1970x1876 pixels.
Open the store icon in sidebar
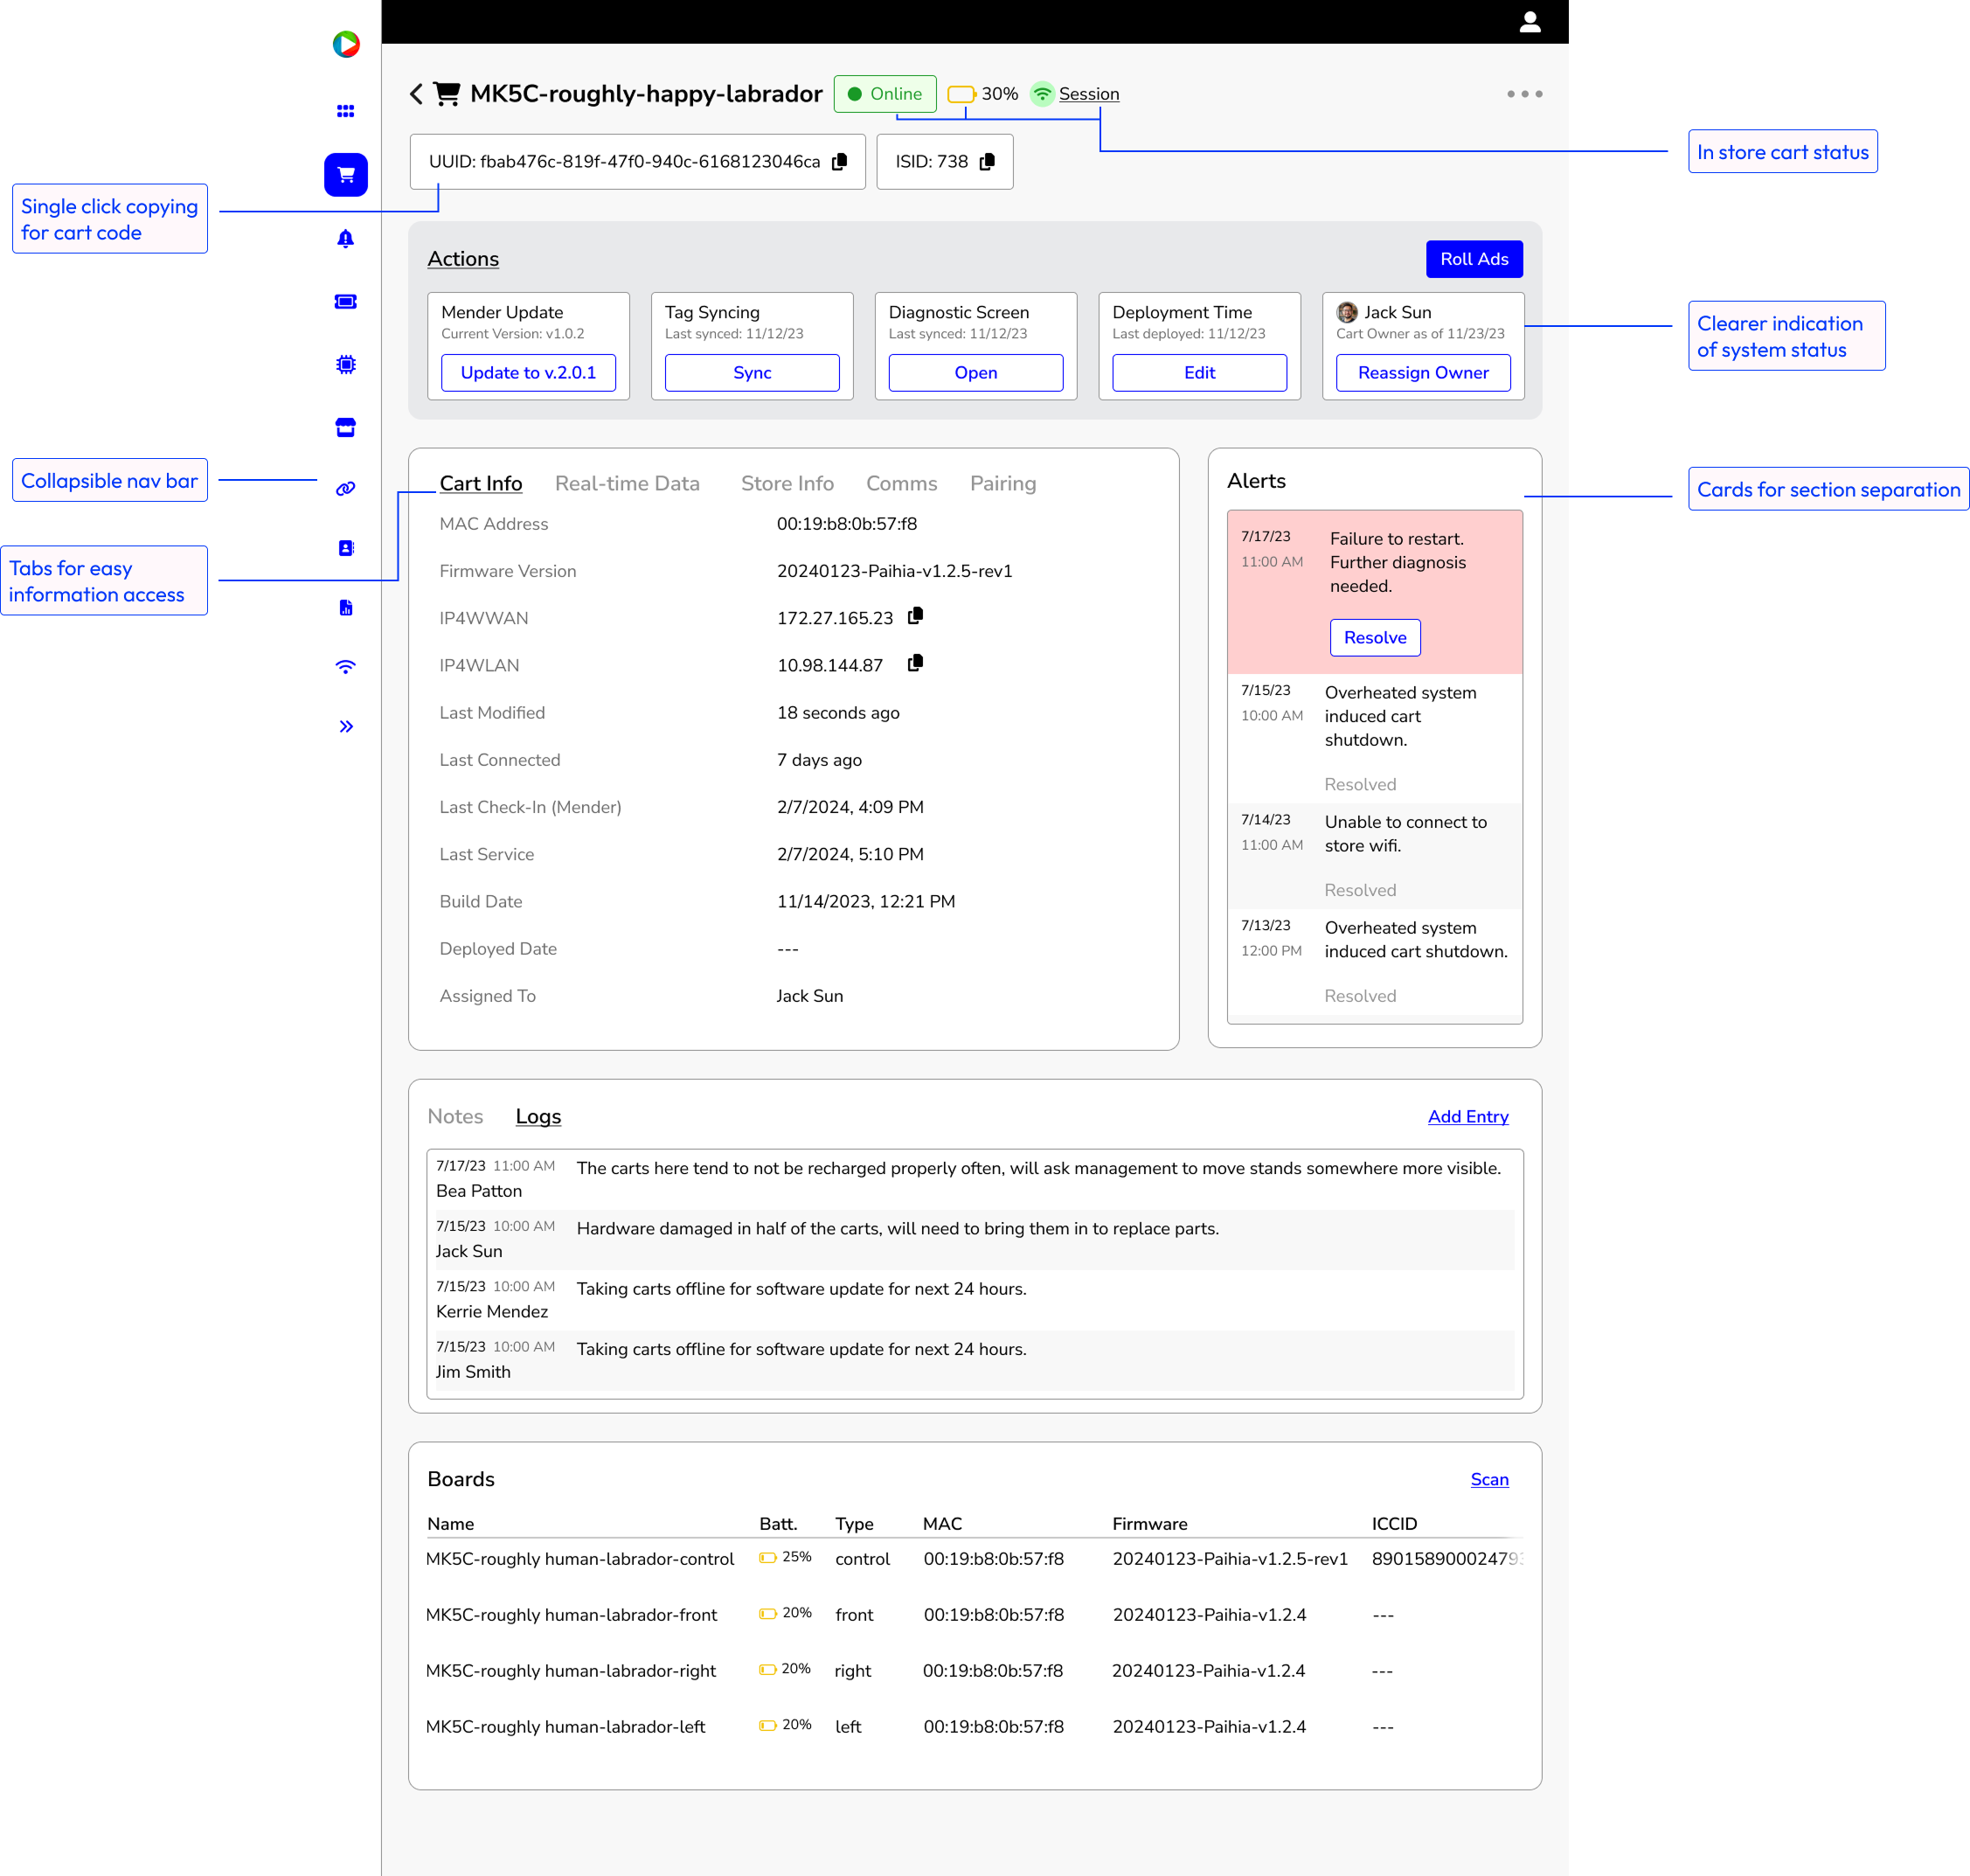point(346,428)
